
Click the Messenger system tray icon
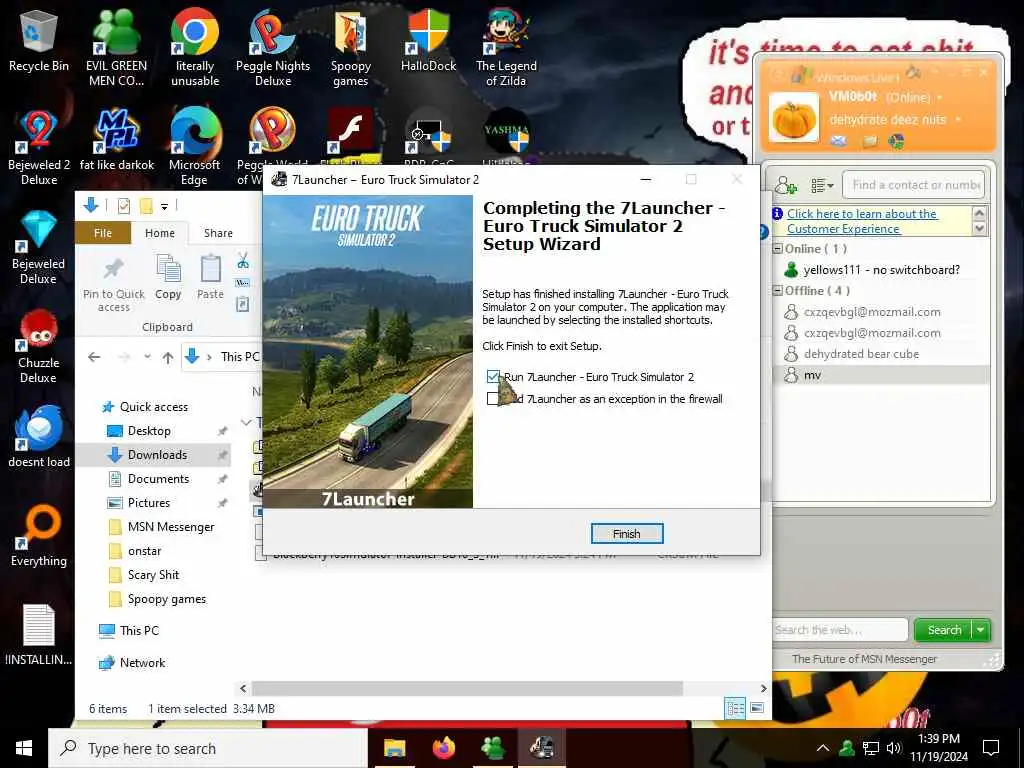[847, 748]
